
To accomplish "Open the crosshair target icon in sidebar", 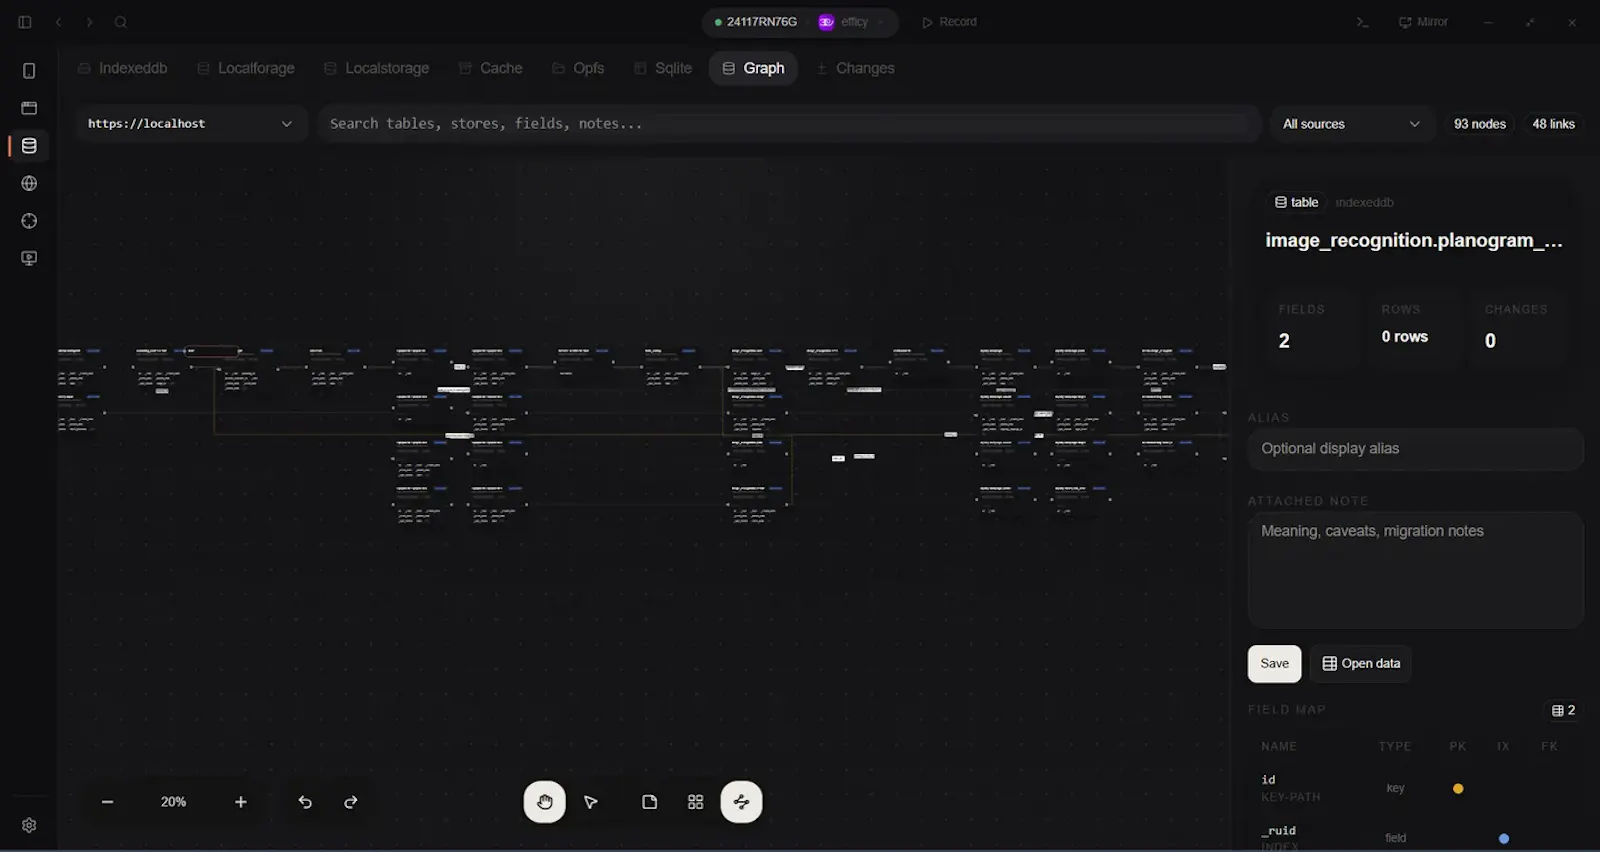I will coord(29,221).
